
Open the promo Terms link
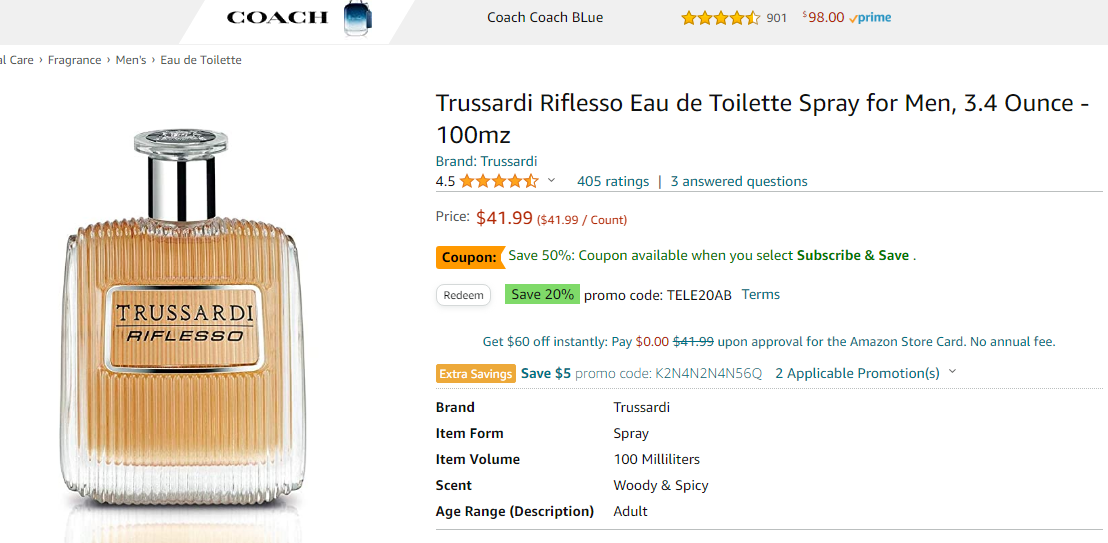click(x=761, y=294)
